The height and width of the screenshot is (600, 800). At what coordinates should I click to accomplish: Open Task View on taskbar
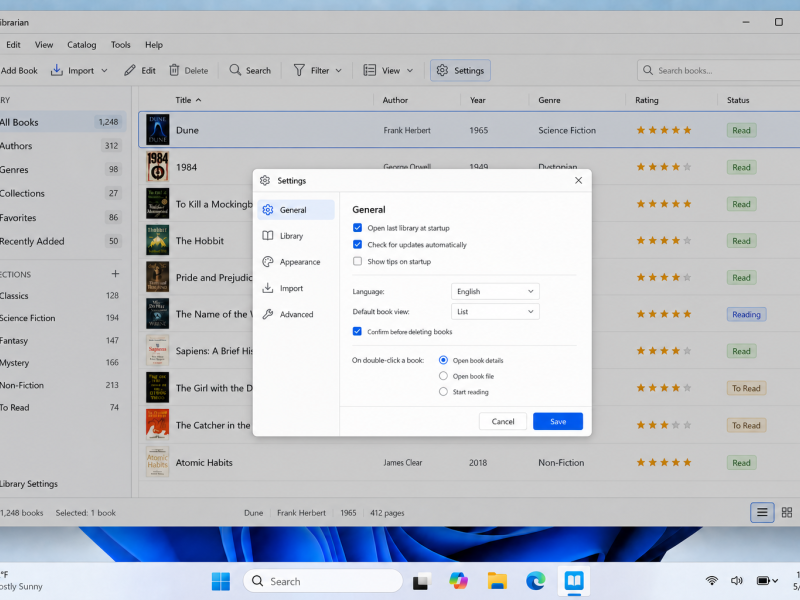click(x=421, y=581)
